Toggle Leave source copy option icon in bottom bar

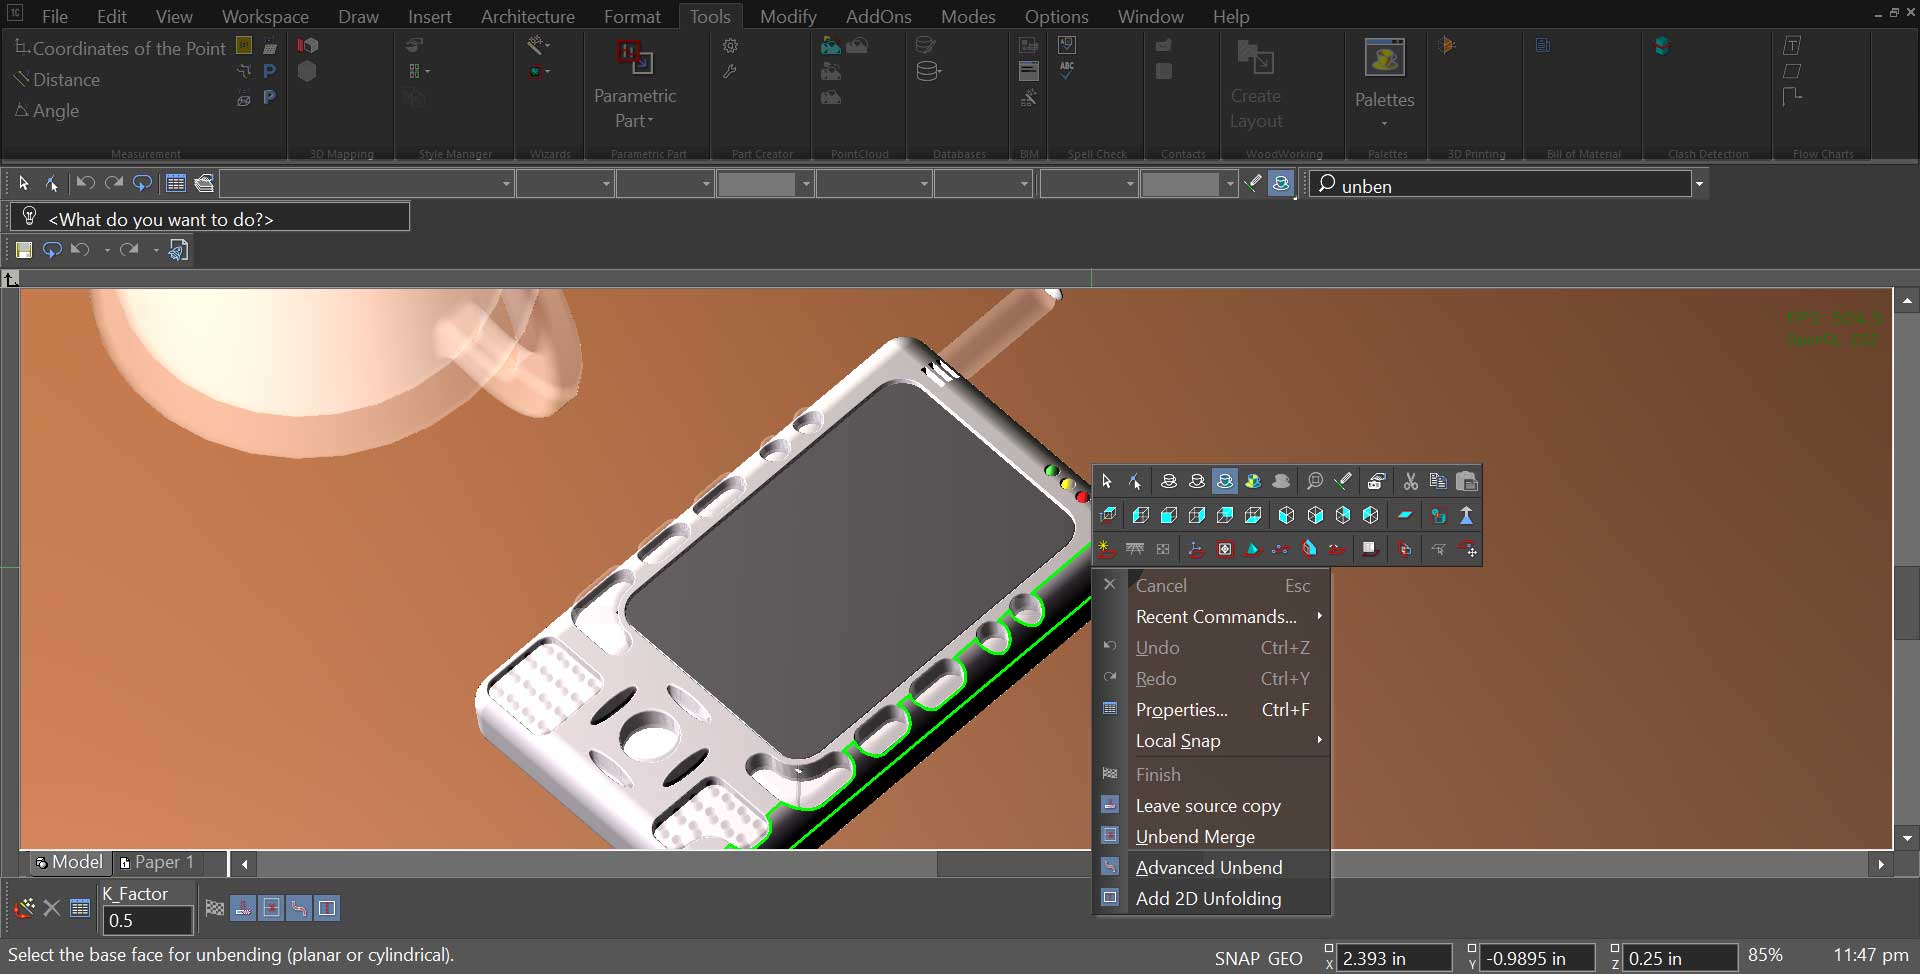pyautogui.click(x=243, y=908)
